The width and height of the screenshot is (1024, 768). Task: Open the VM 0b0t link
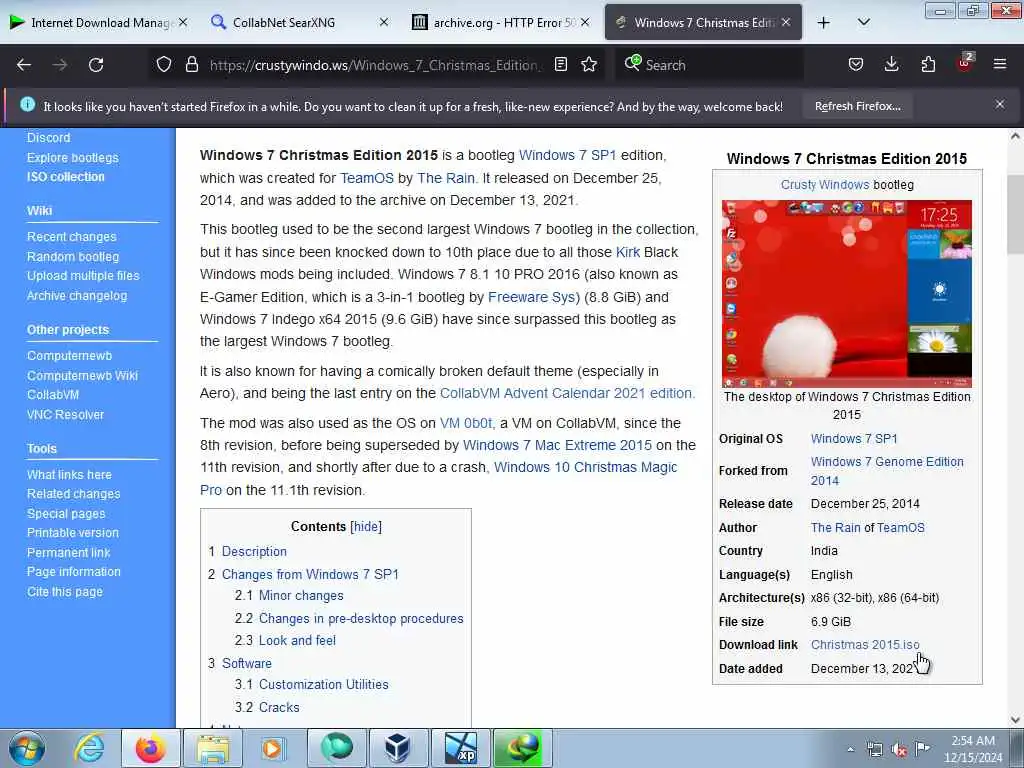tap(466, 423)
